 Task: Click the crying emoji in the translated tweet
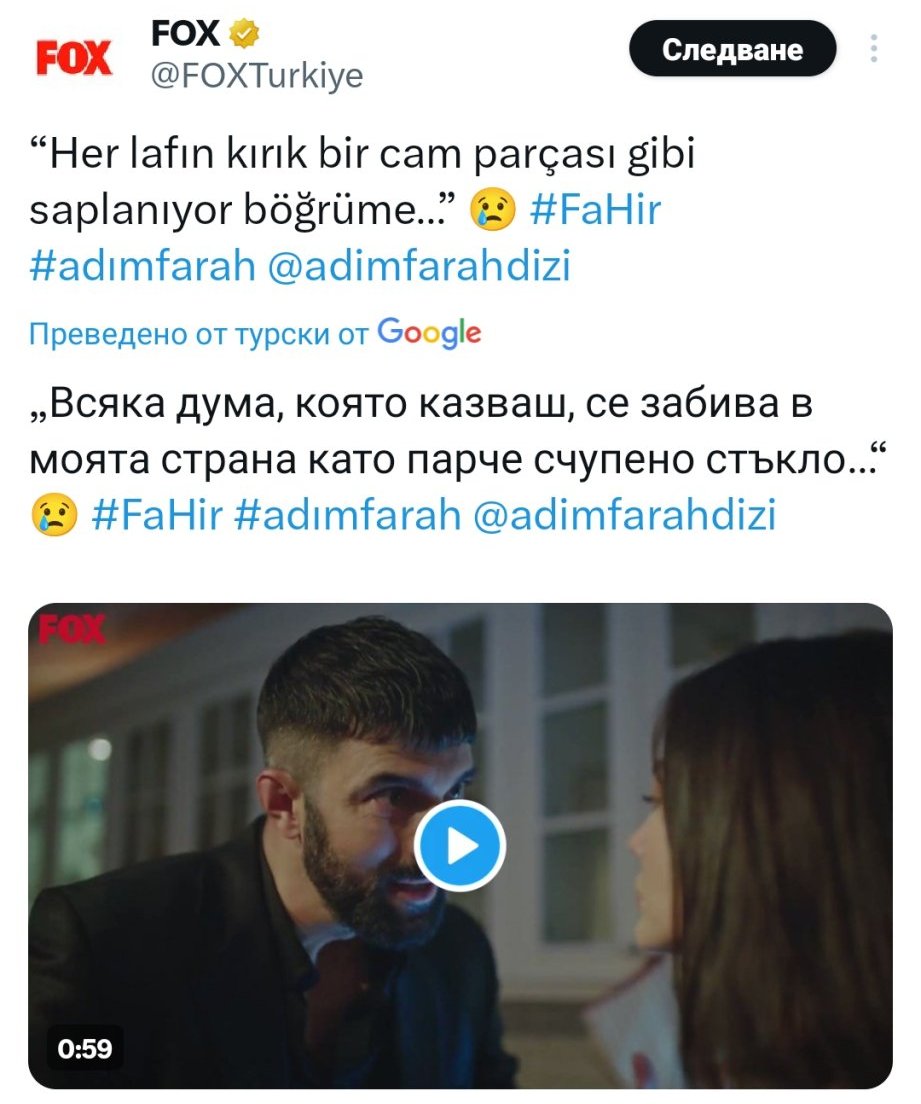click(54, 515)
